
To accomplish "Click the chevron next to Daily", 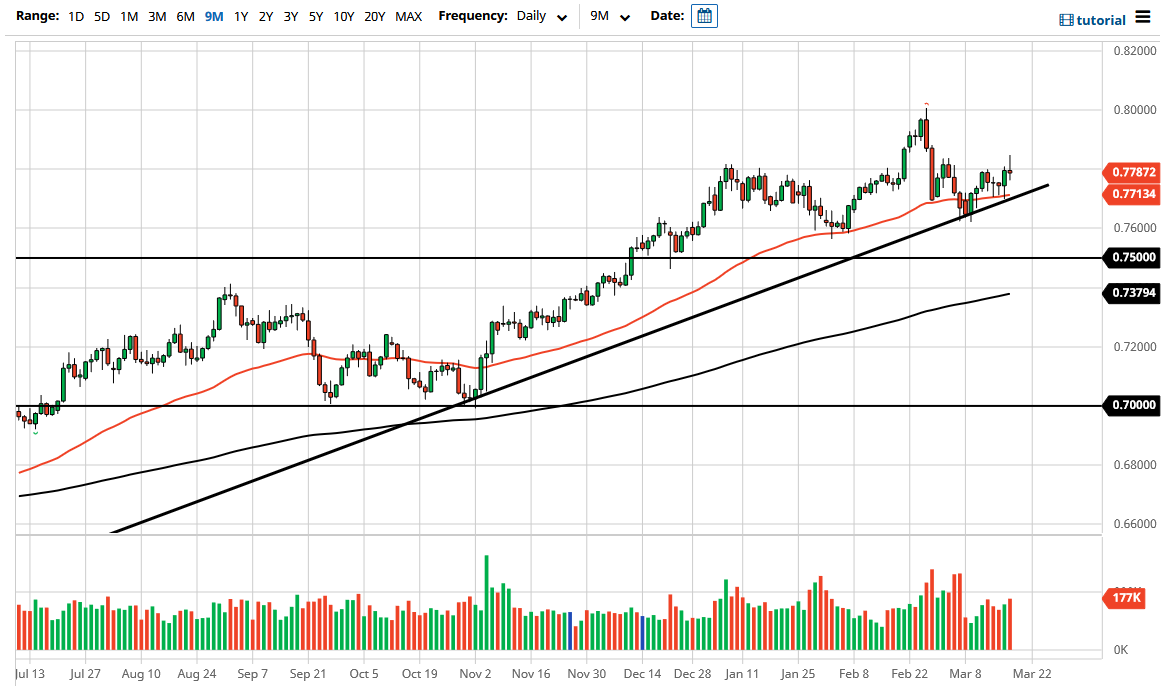I will [561, 17].
